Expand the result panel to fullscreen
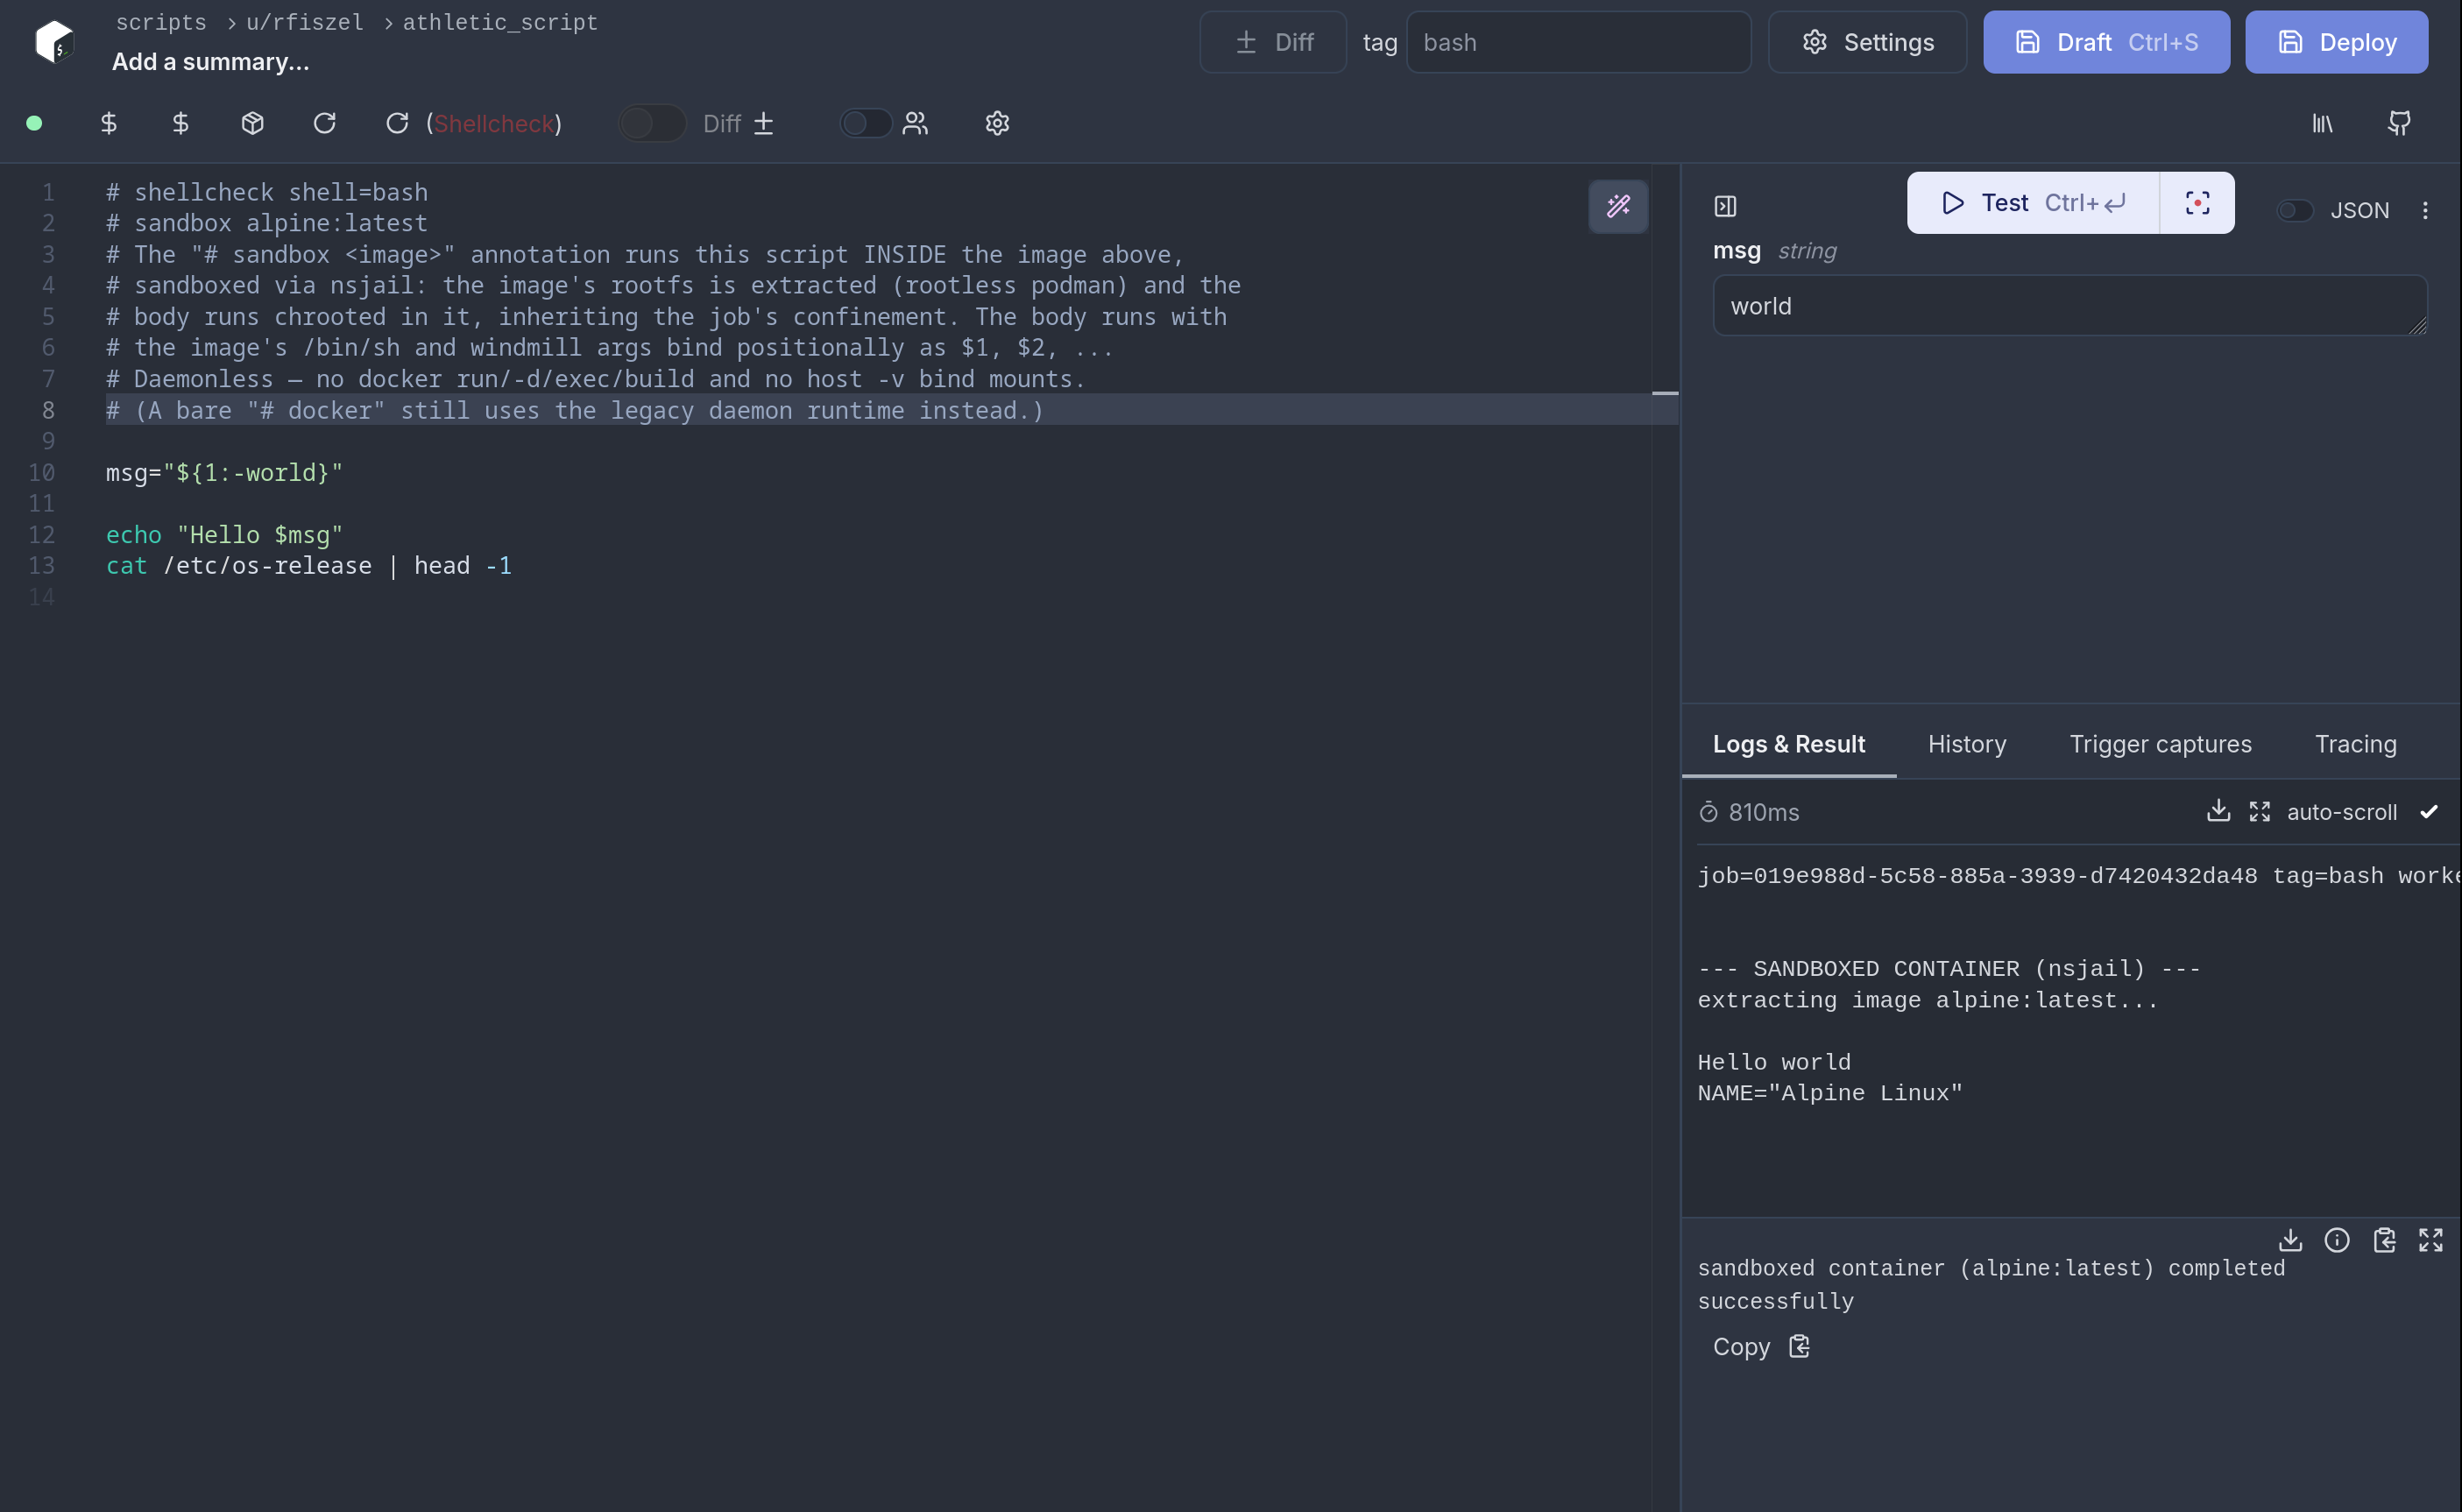The height and width of the screenshot is (1512, 2462). click(x=2430, y=1240)
